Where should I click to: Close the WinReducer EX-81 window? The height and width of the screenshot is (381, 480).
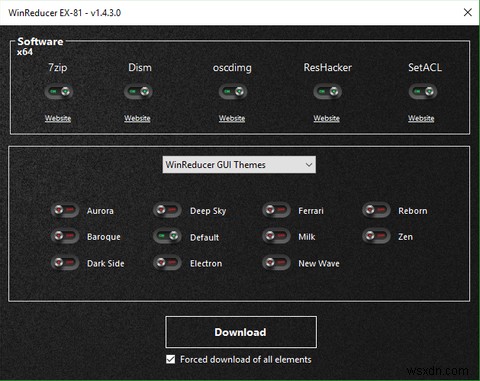coord(468,12)
